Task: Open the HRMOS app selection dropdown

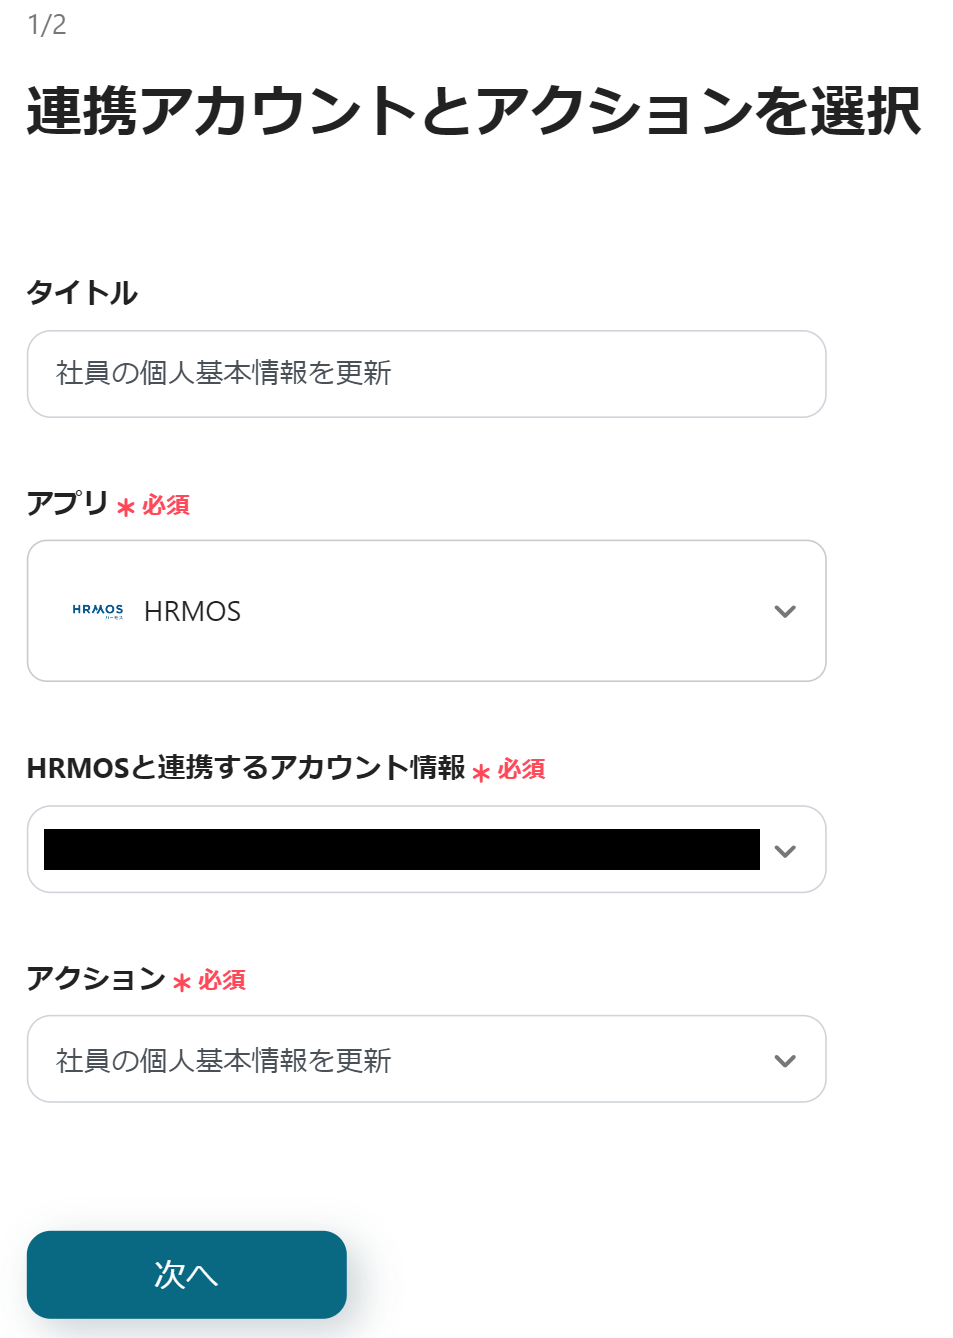Action: coord(426,611)
